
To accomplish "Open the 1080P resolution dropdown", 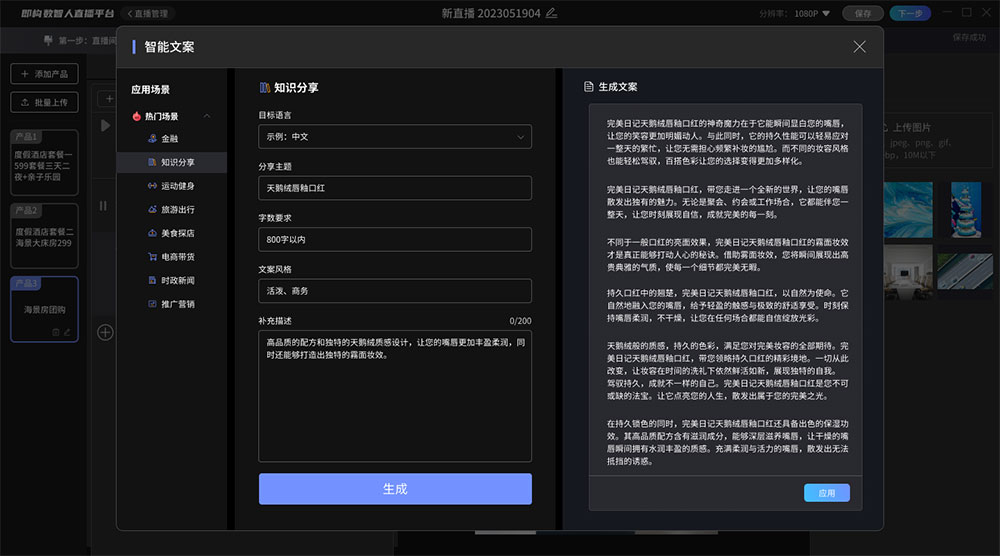I will pyautogui.click(x=810, y=13).
